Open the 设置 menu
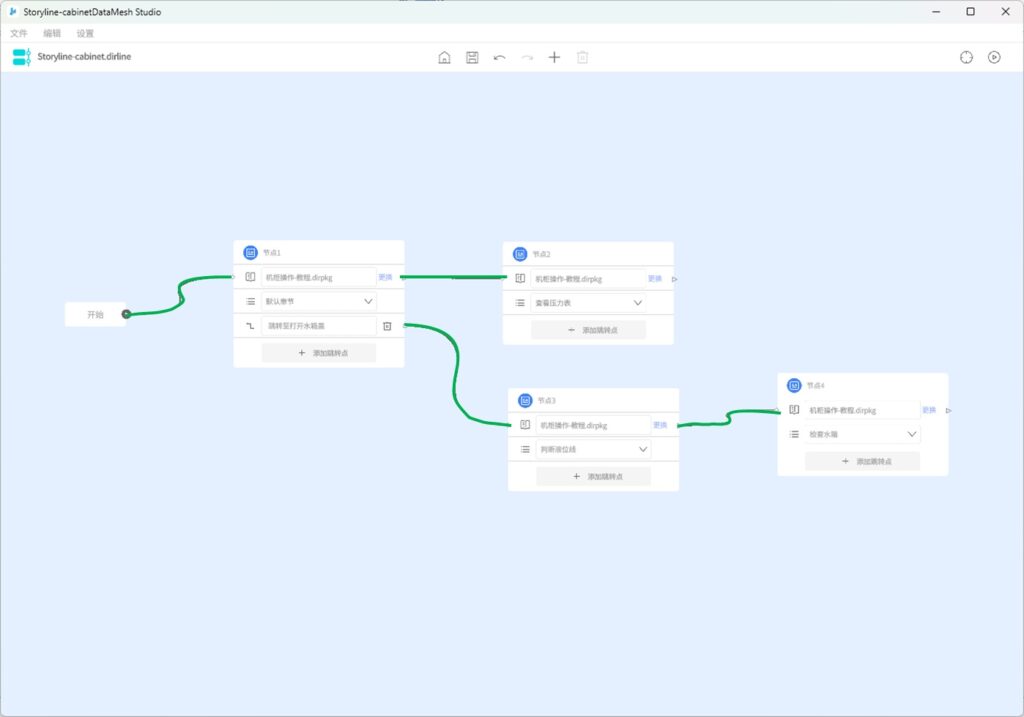Screen dimensions: 1024x717 85,33
